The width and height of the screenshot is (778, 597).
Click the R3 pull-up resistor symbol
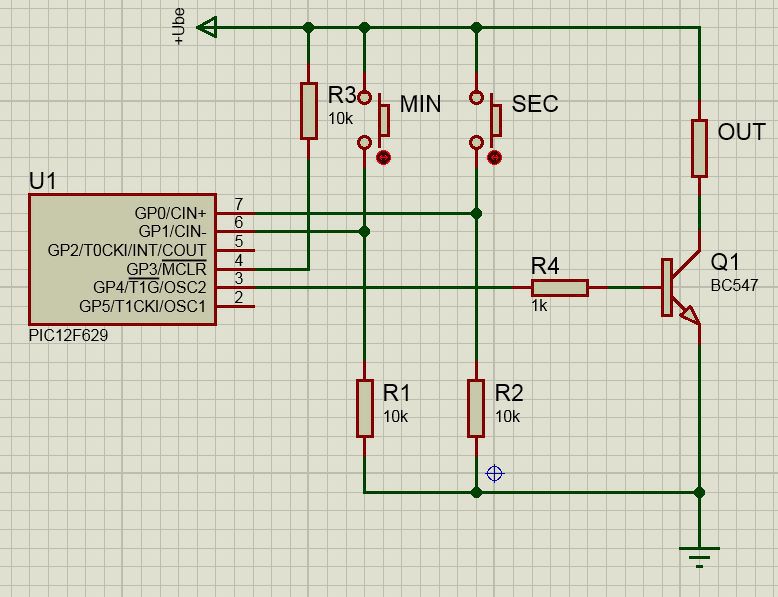309,111
